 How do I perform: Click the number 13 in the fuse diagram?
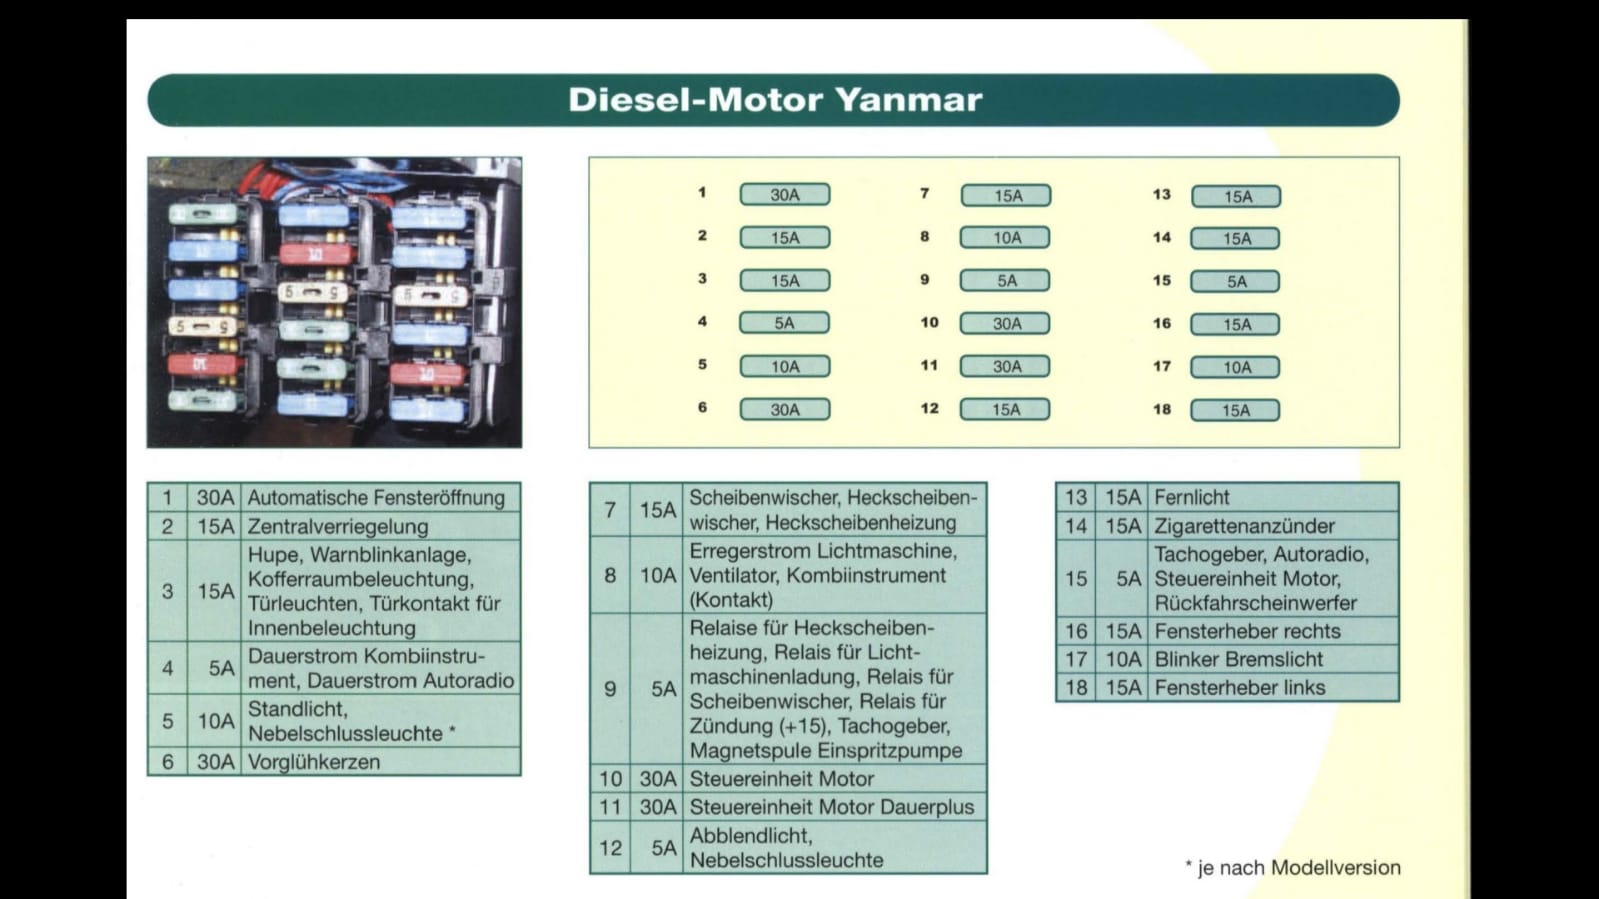coord(1161,194)
